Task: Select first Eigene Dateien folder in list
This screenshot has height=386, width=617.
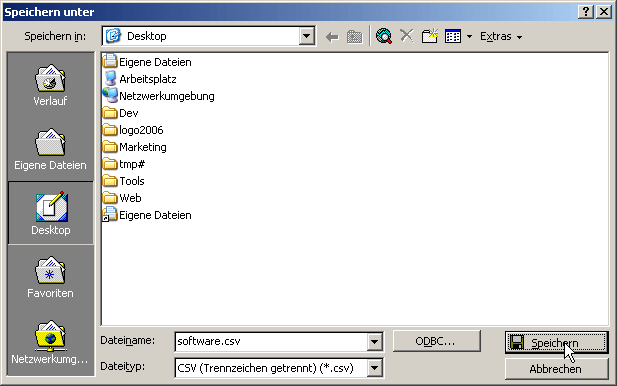Action: pos(147,62)
